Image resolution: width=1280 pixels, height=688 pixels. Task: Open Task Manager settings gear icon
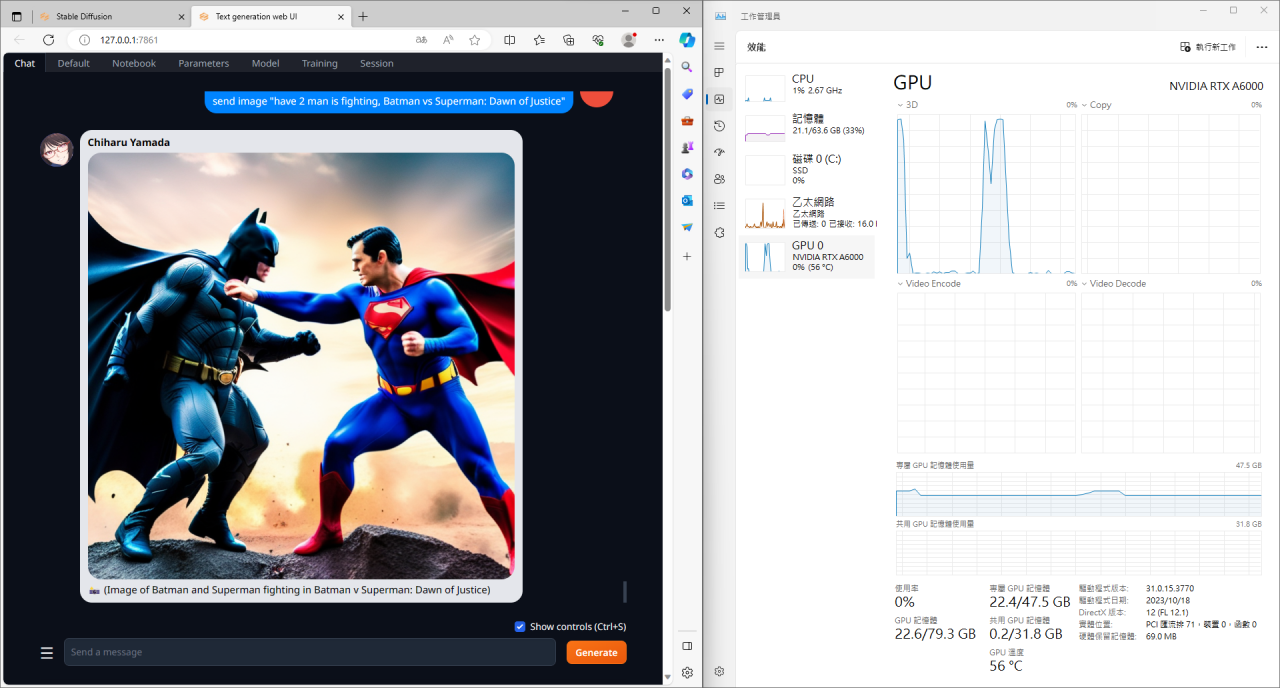point(719,671)
